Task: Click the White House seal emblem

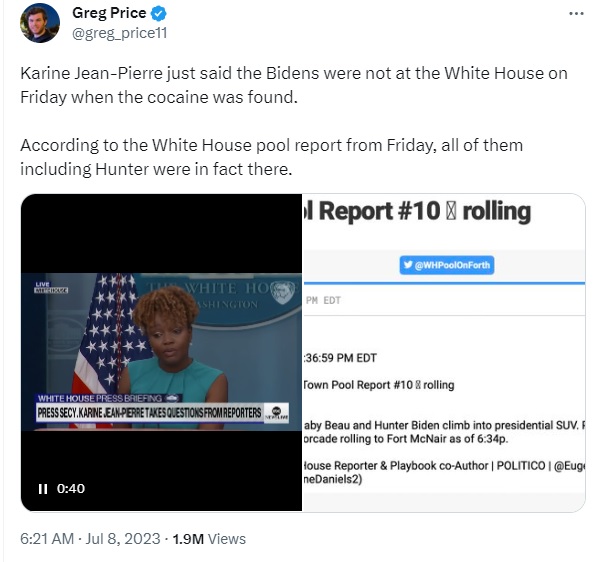Action: click(x=282, y=293)
